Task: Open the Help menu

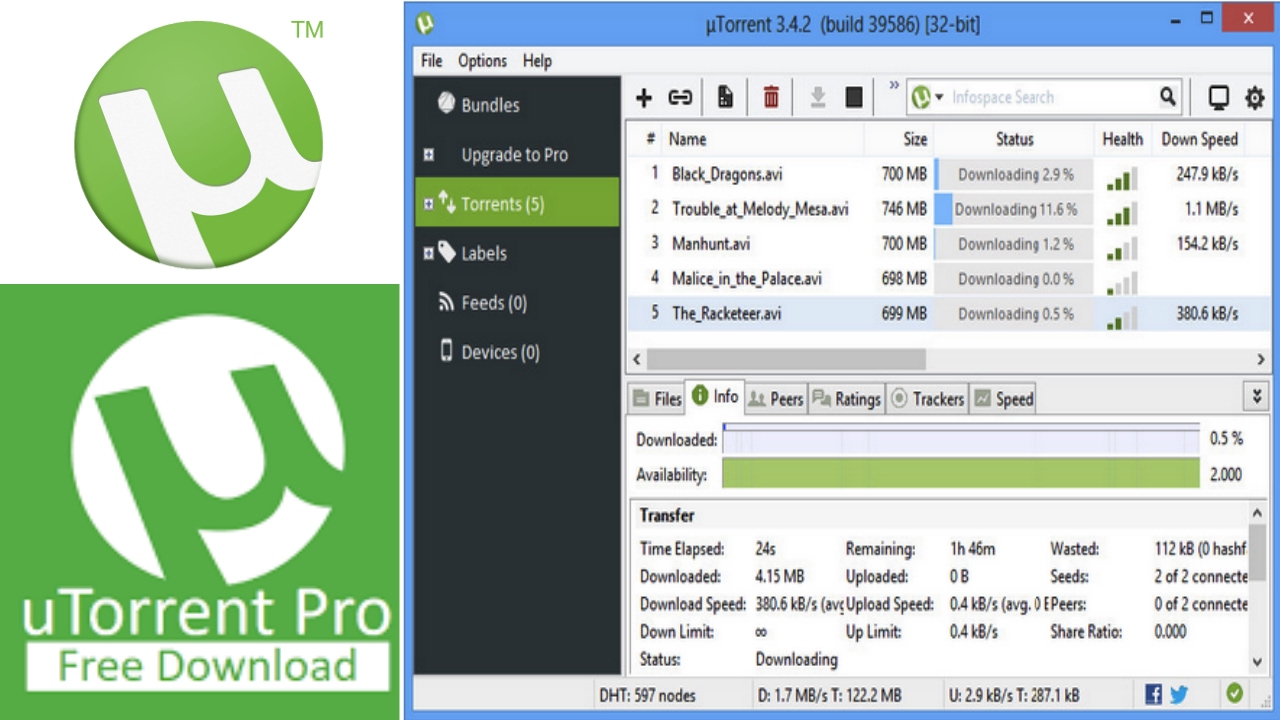Action: click(537, 61)
